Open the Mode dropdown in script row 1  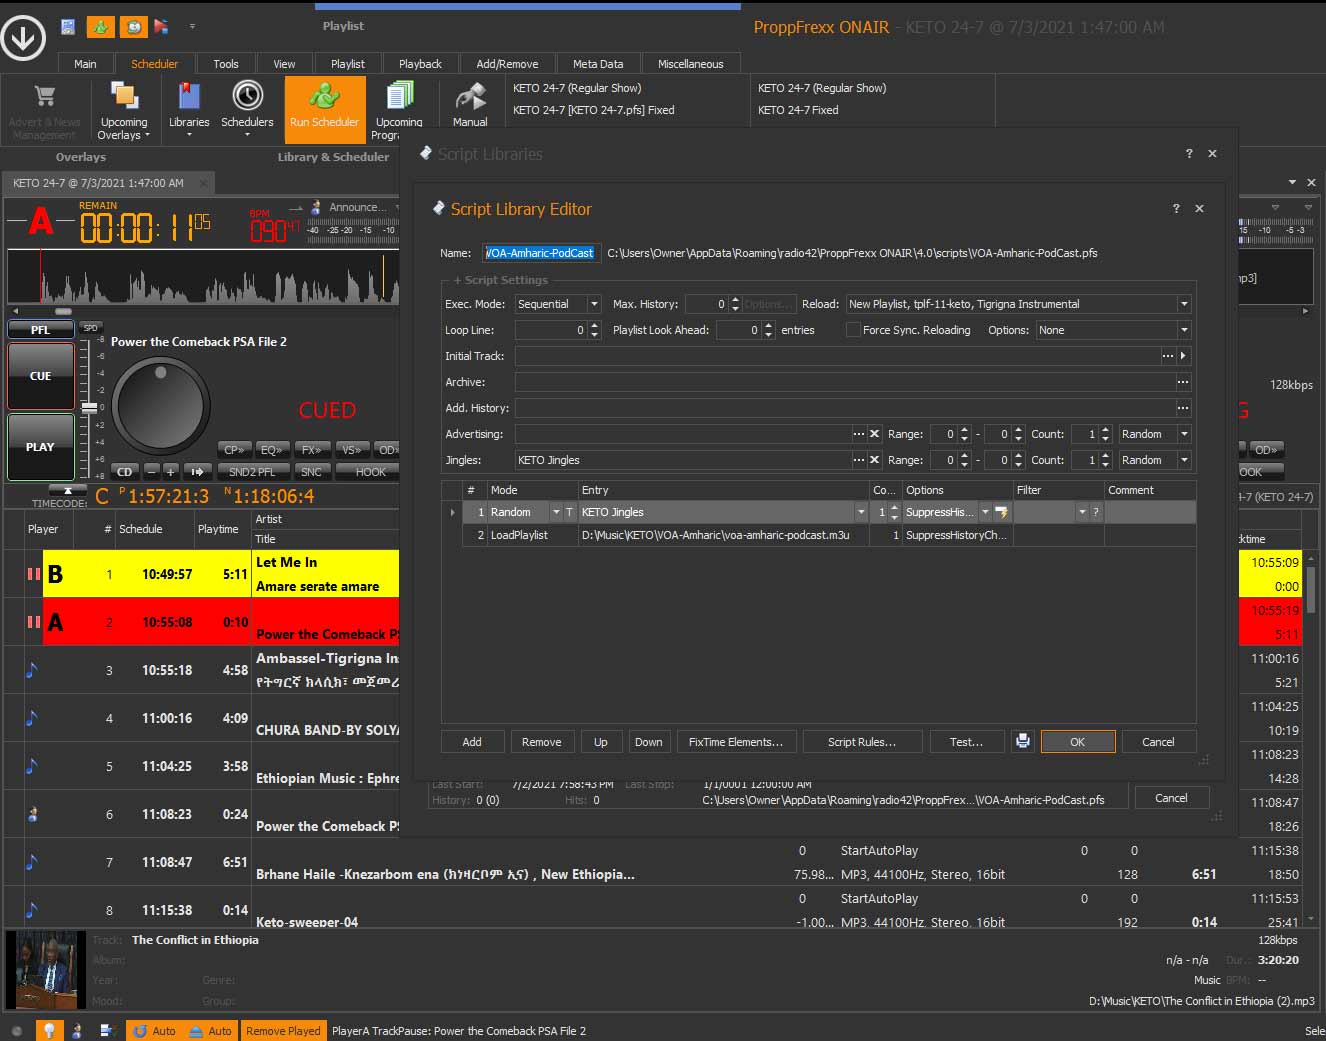point(556,512)
